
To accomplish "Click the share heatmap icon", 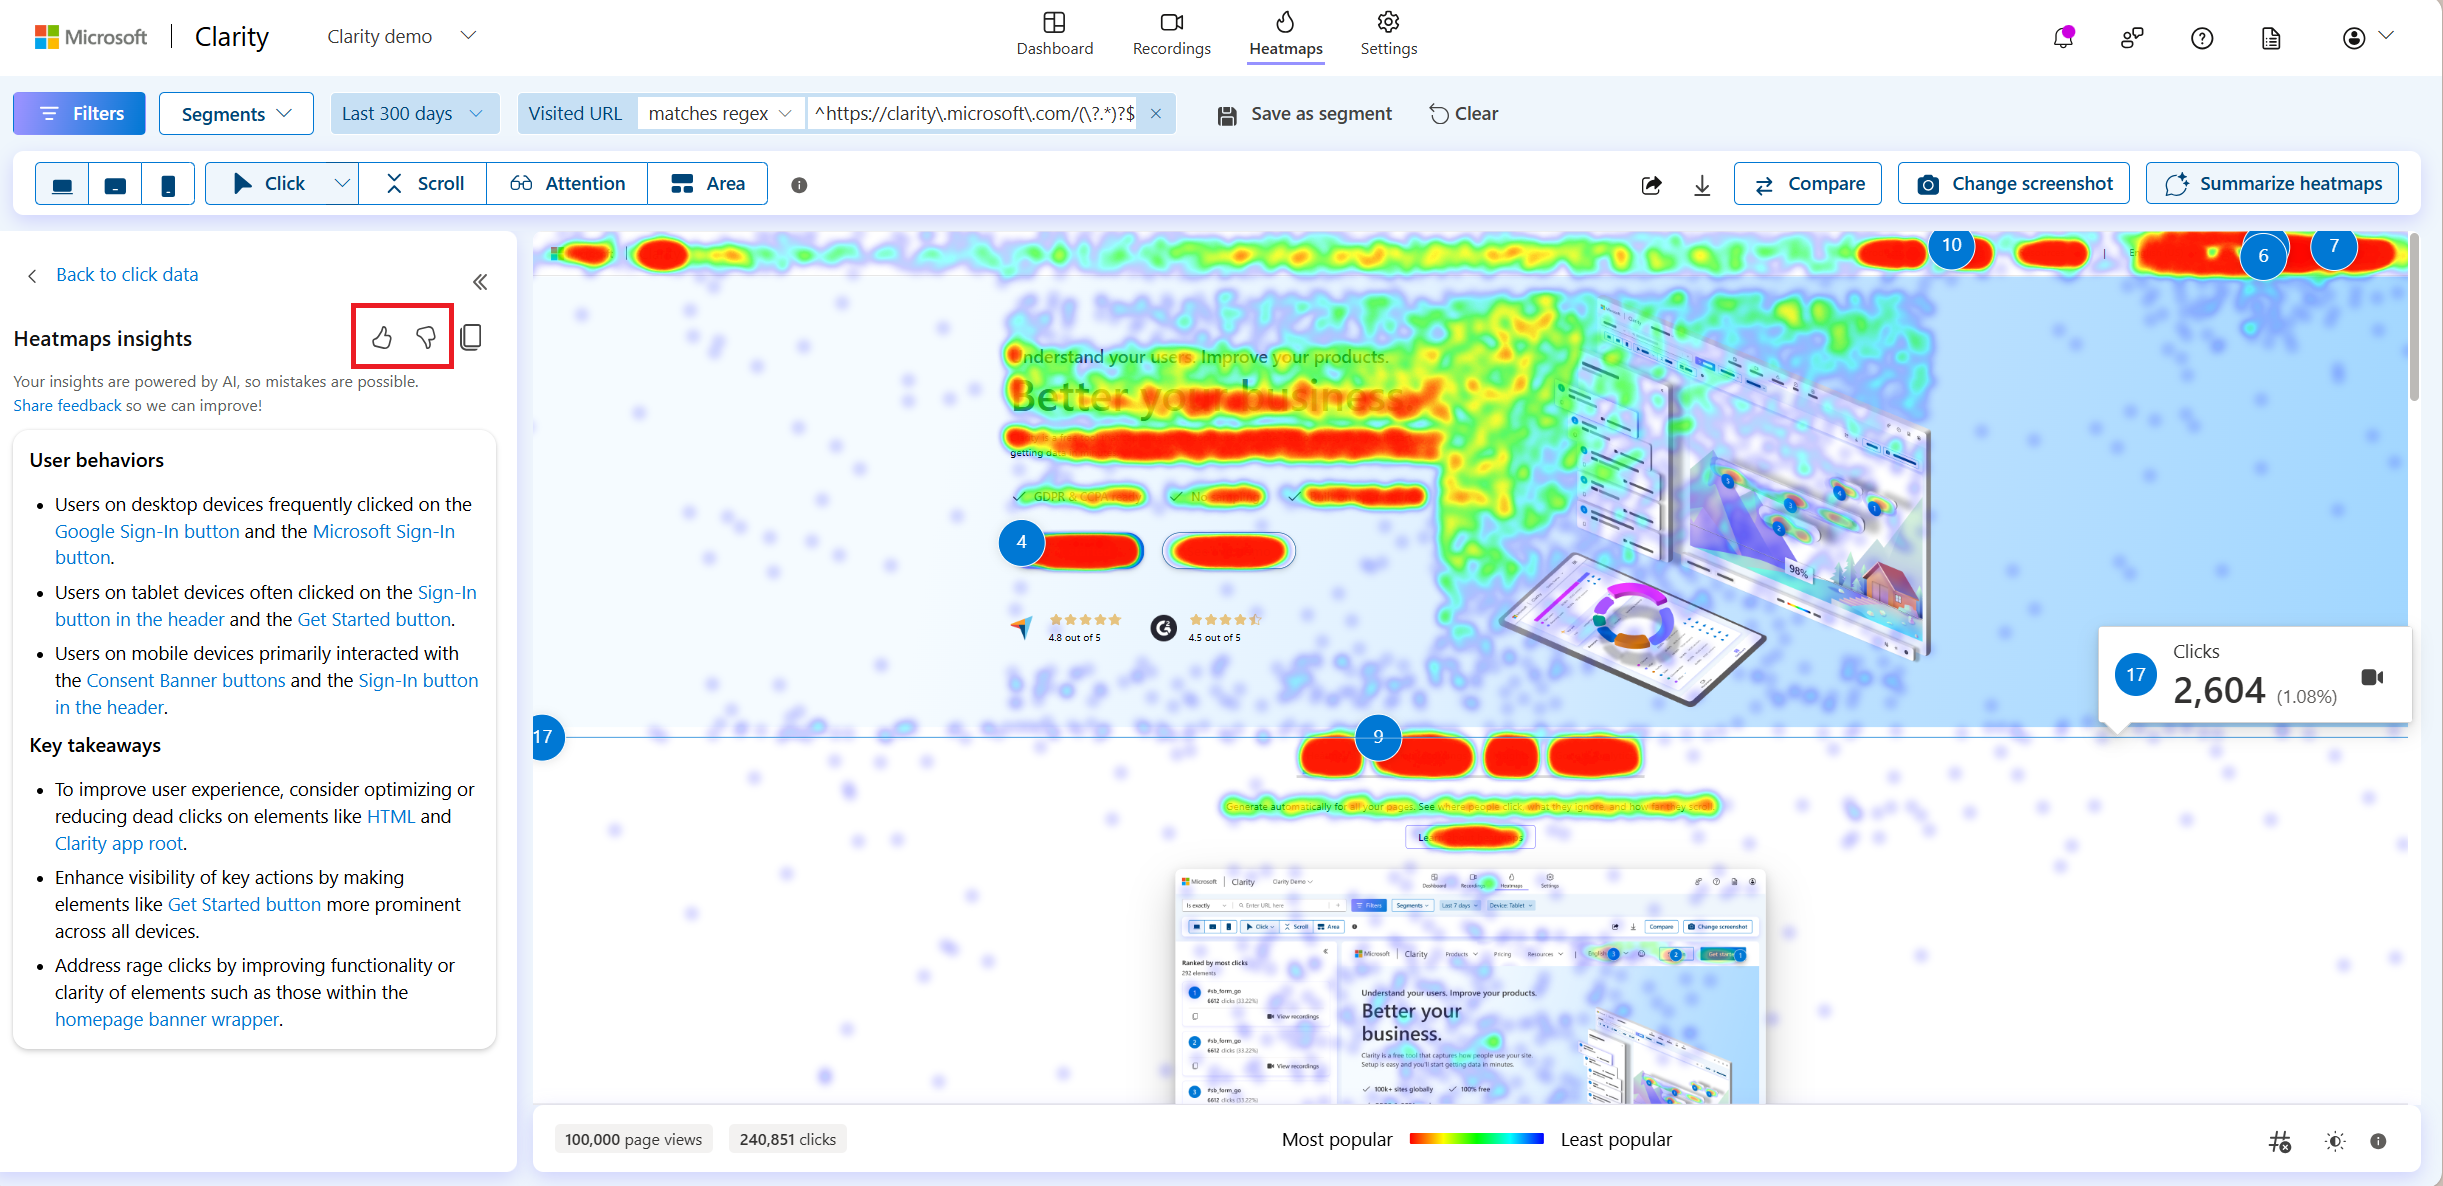I will (1652, 185).
